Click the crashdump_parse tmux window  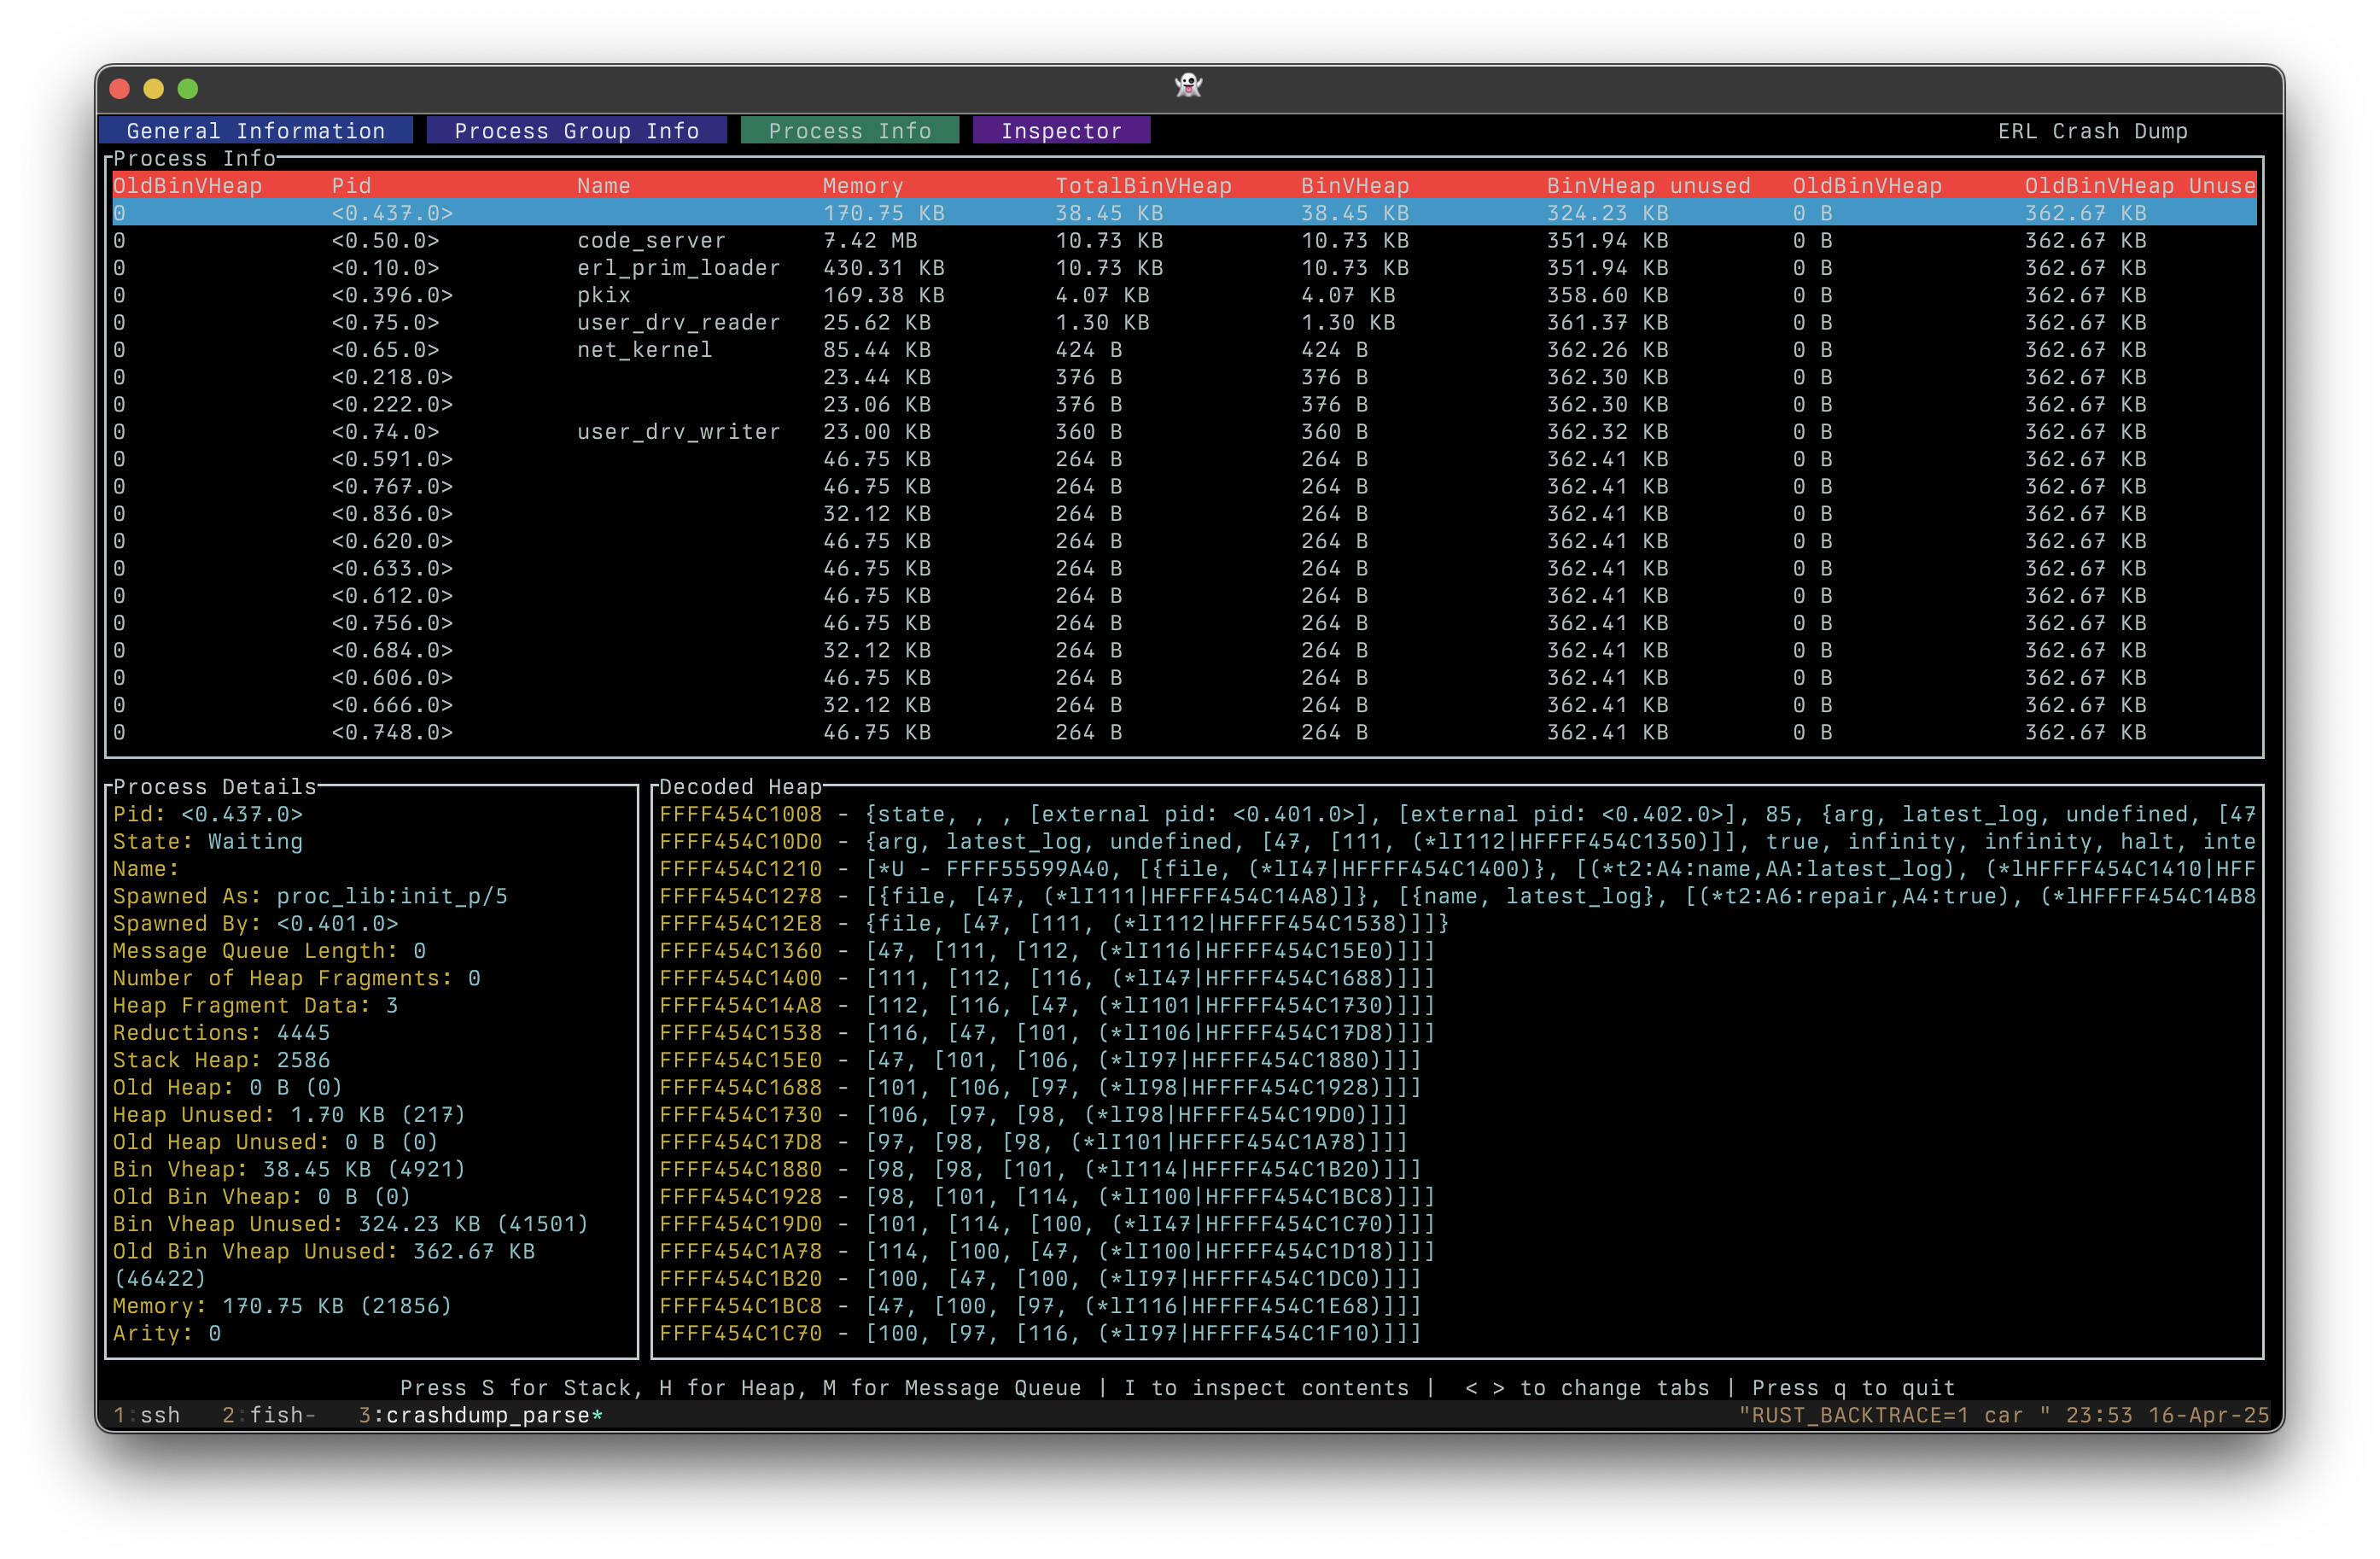coord(480,1415)
